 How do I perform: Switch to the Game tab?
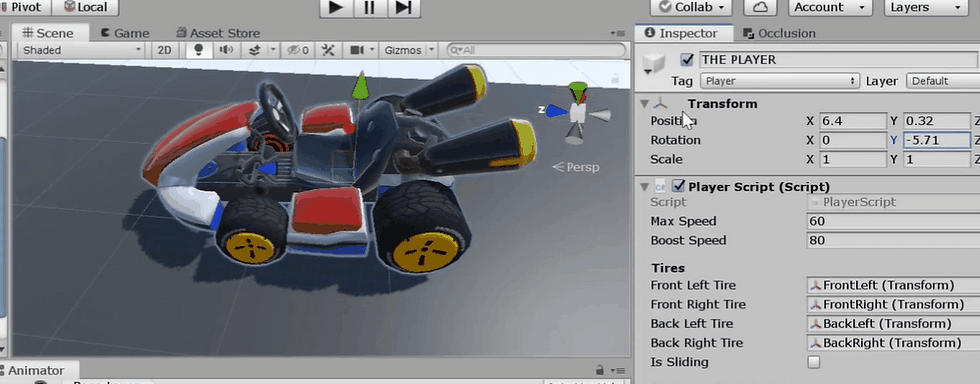coord(125,33)
